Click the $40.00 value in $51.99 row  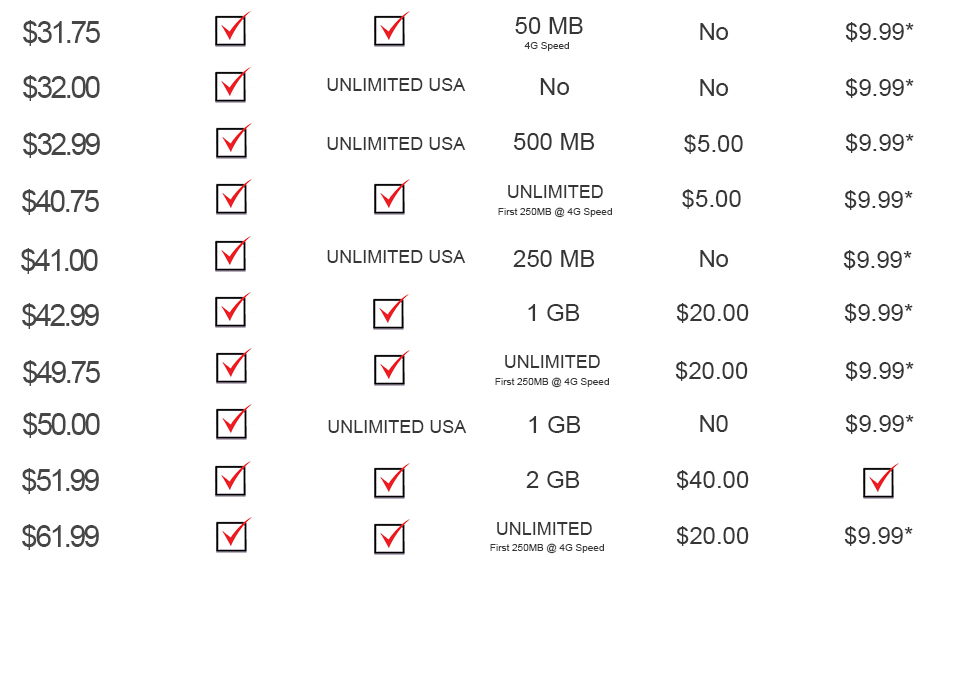[712, 480]
